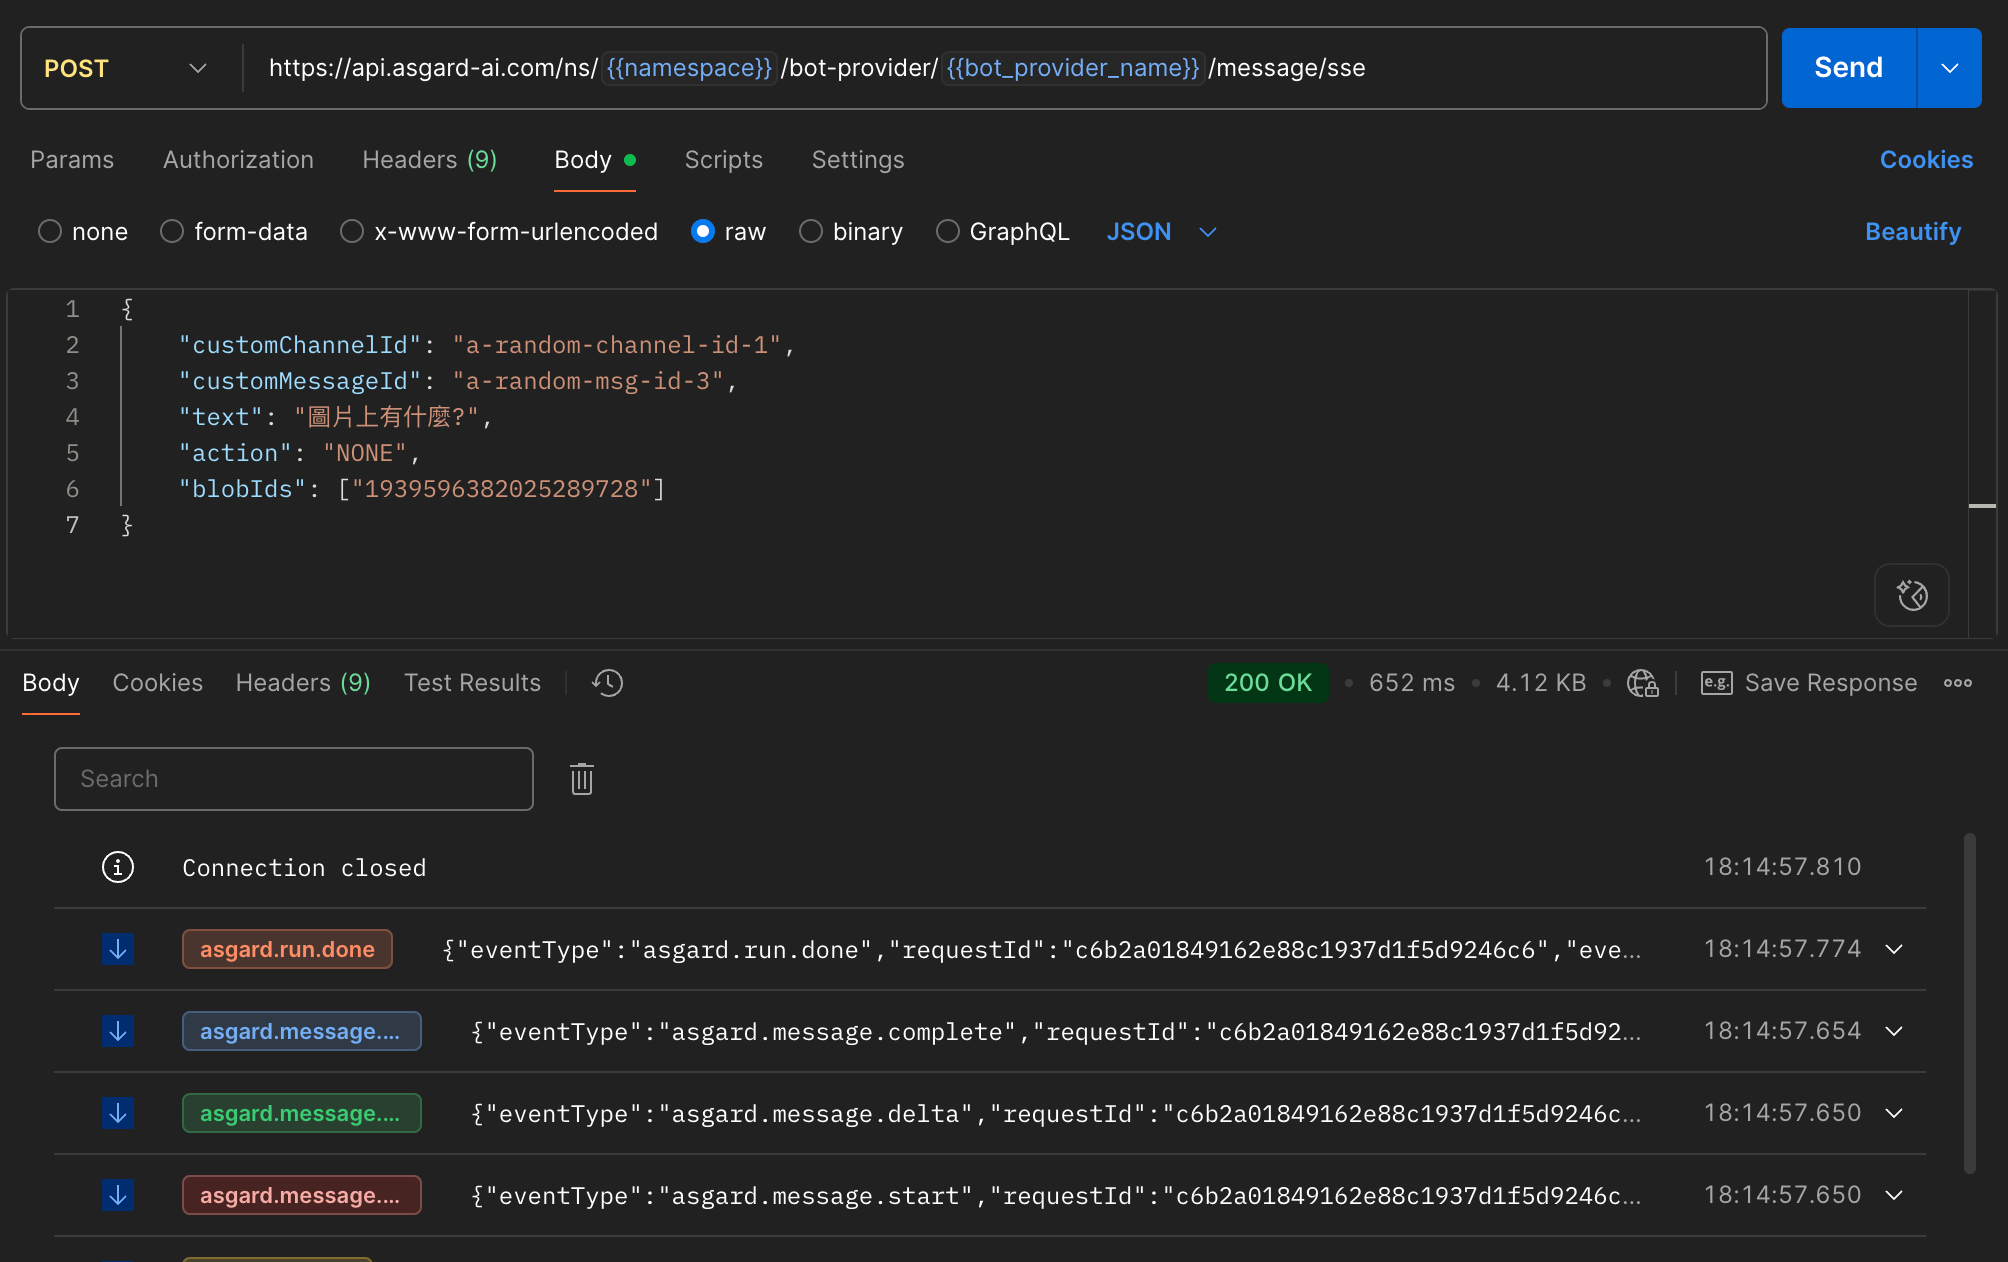Click the response history clock icon
The image size is (2008, 1262).
coord(607,683)
